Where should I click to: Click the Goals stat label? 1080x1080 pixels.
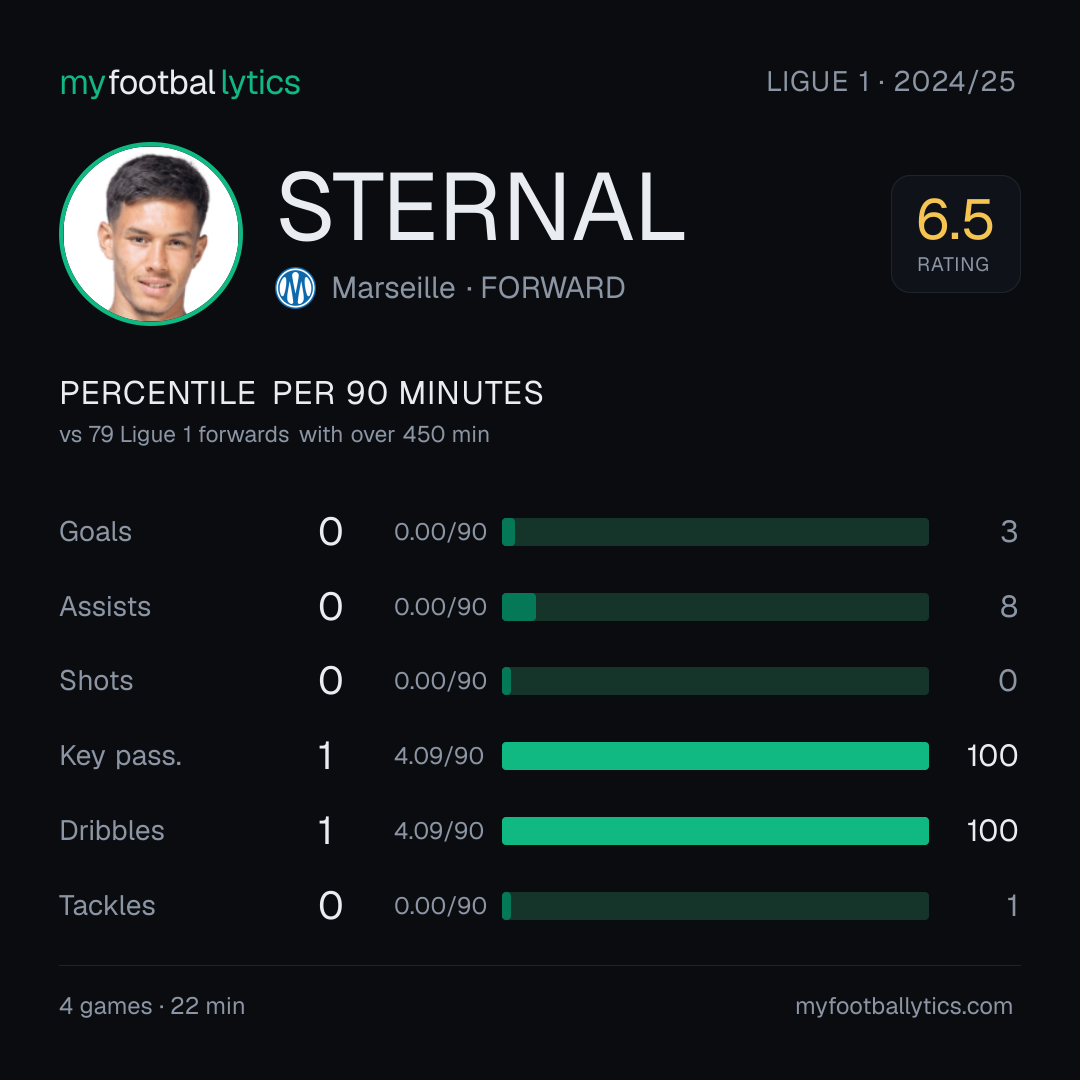point(96,532)
